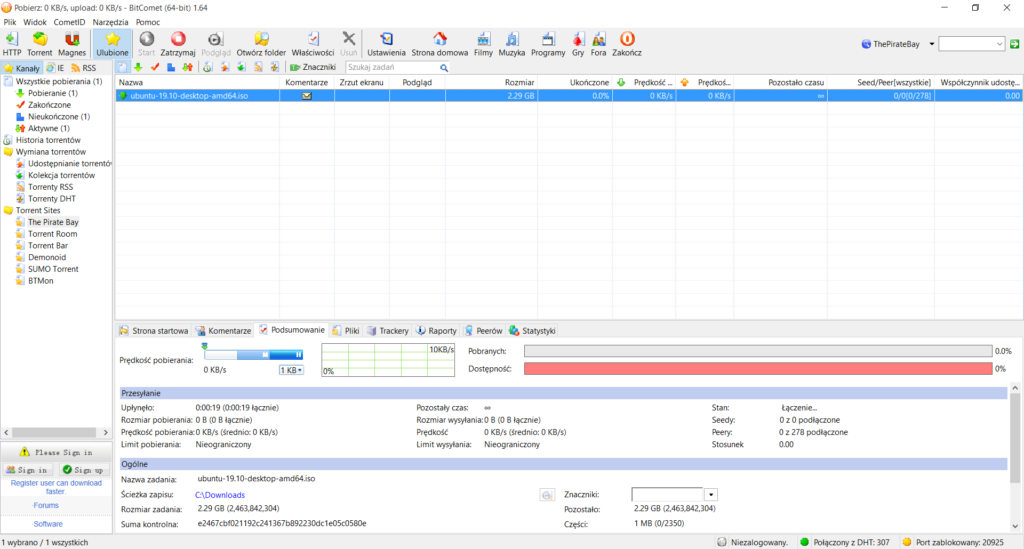Open the ThePirateBay search engine dropdown
Image resolution: width=1024 pixels, height=549 pixels.
point(931,44)
